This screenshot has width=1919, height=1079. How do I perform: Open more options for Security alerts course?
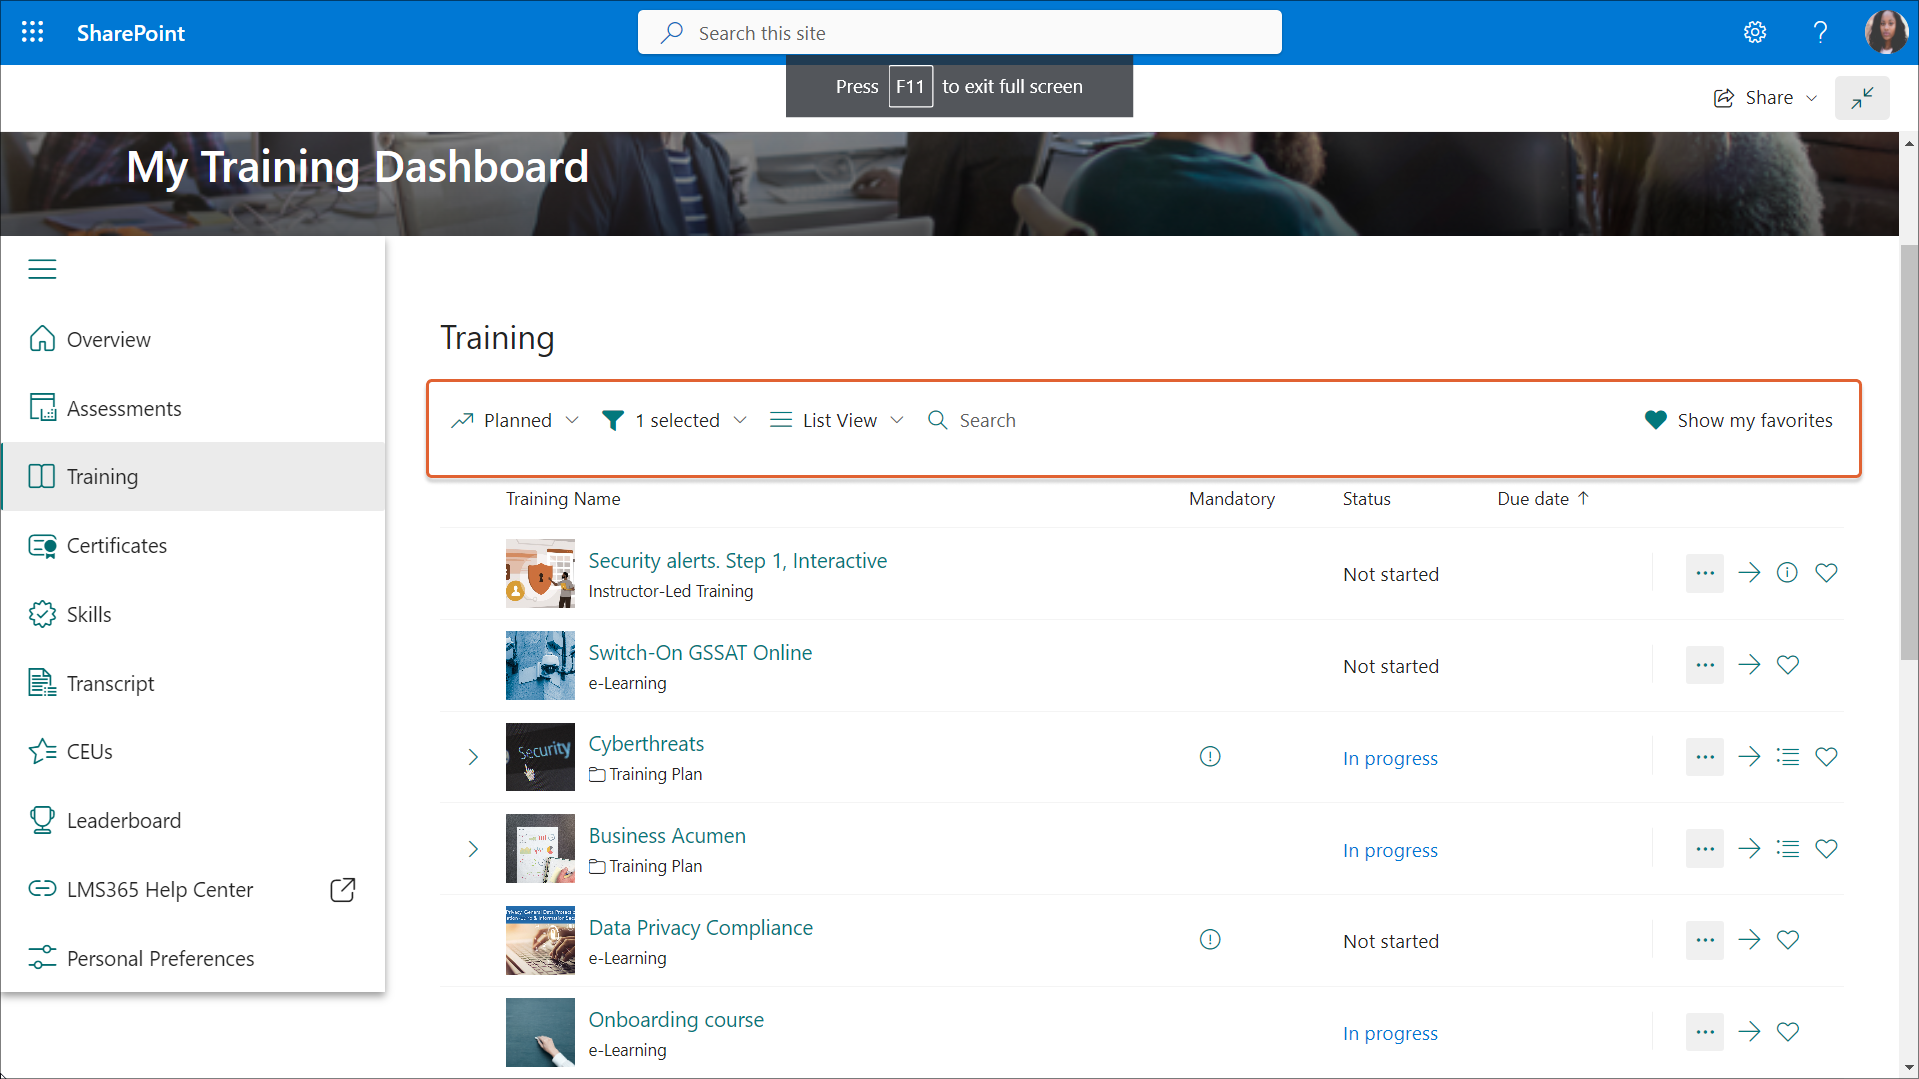[x=1704, y=573]
